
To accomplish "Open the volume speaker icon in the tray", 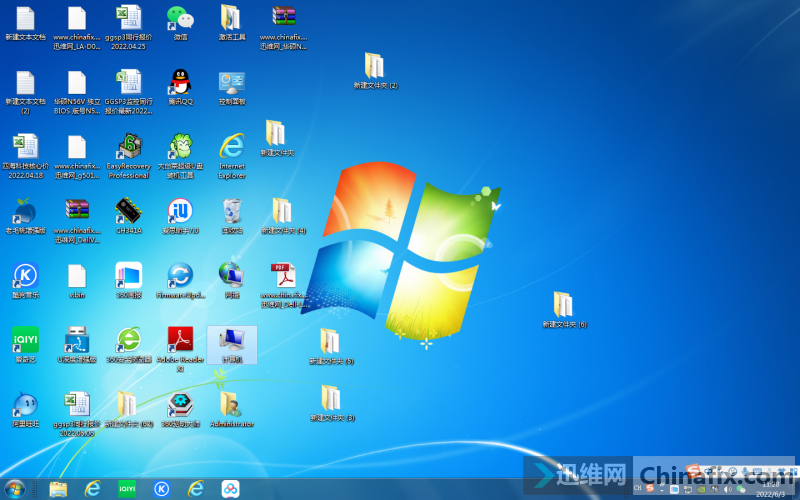I will [727, 489].
